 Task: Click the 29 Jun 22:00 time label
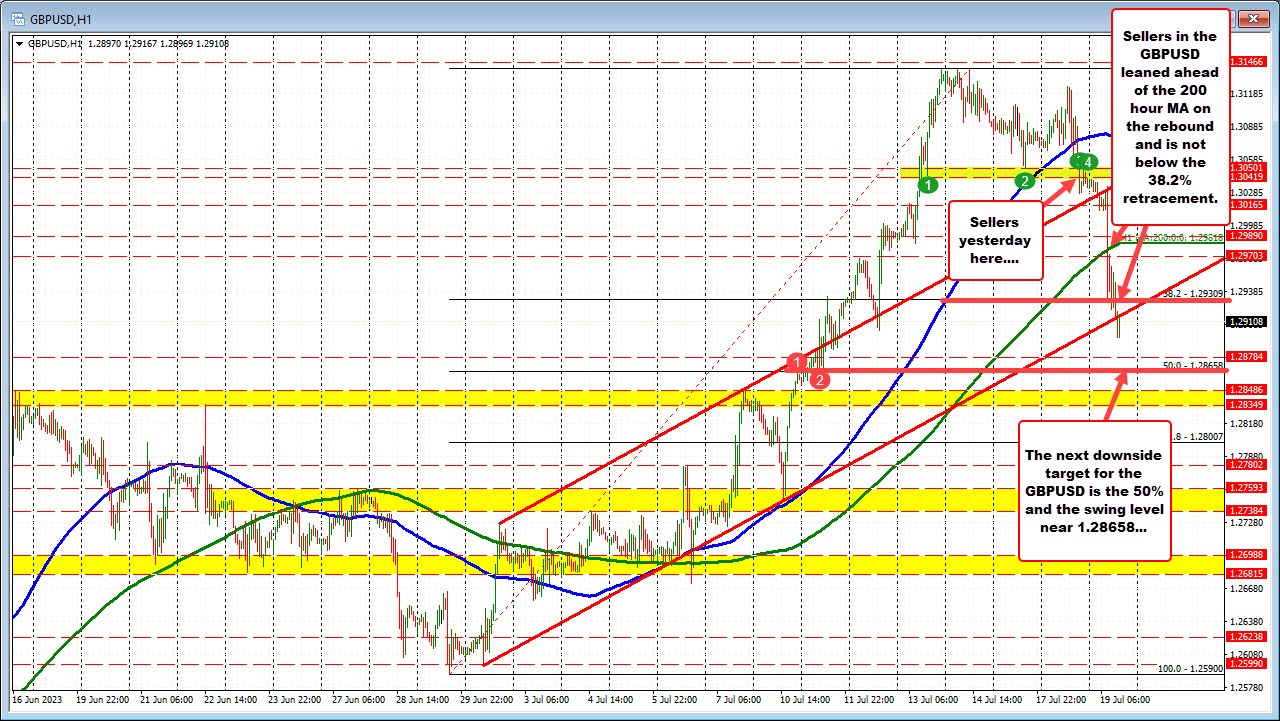[487, 700]
